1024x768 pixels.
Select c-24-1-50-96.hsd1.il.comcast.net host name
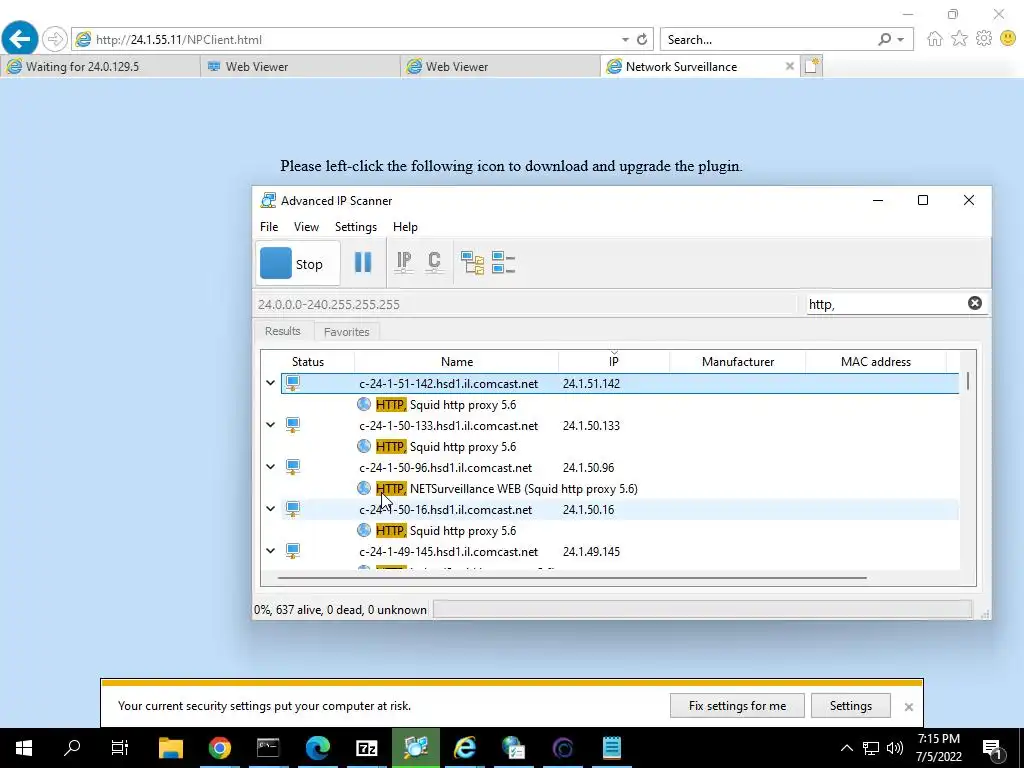[445, 468]
